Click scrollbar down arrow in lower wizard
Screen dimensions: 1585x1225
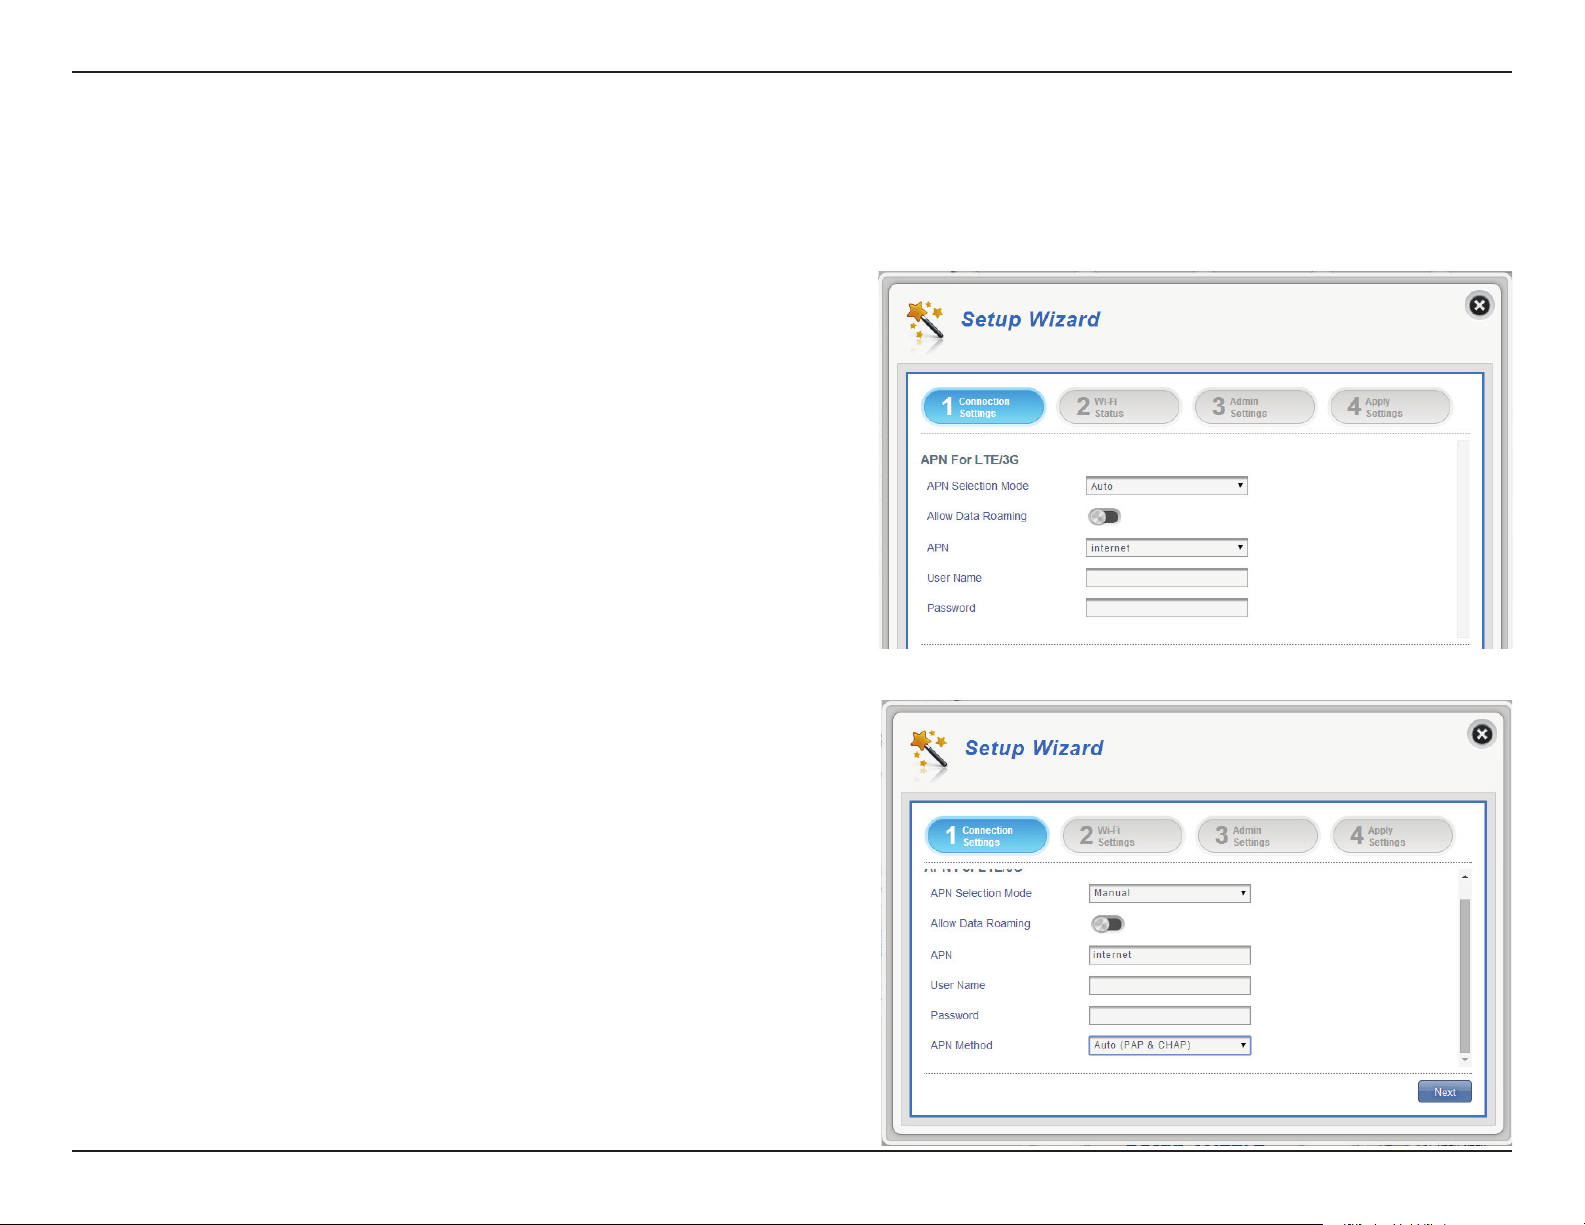pyautogui.click(x=1465, y=1059)
